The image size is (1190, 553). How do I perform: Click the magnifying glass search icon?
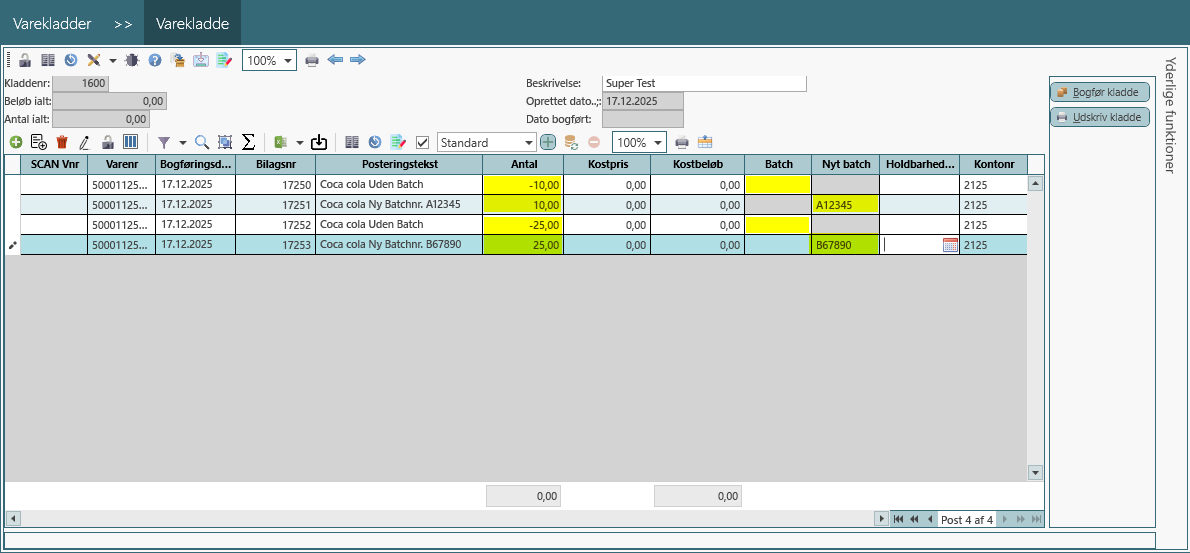click(202, 142)
